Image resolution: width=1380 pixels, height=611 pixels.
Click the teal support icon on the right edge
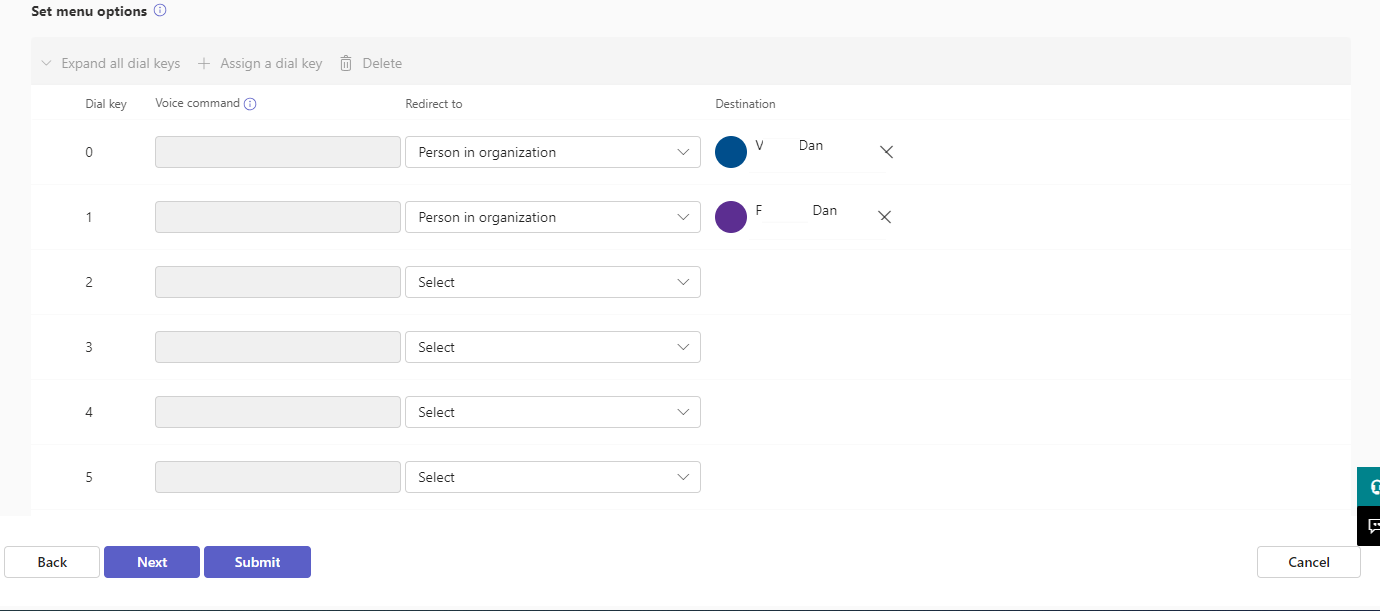click(1372, 485)
